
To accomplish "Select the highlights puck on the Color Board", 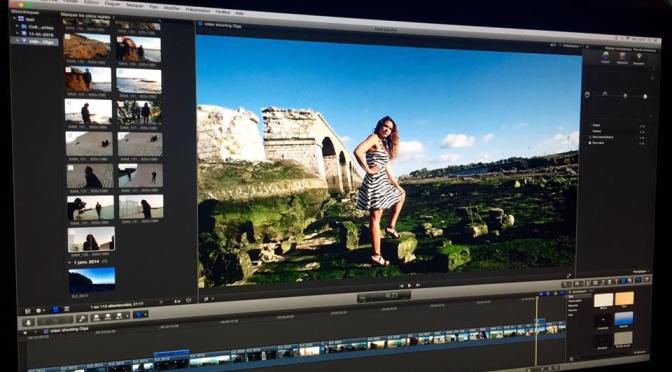I will [x=645, y=97].
